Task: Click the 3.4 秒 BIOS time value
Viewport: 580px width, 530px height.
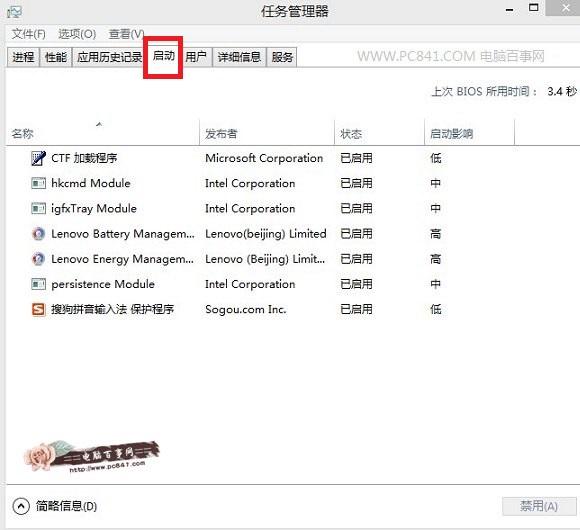Action: pyautogui.click(x=562, y=91)
